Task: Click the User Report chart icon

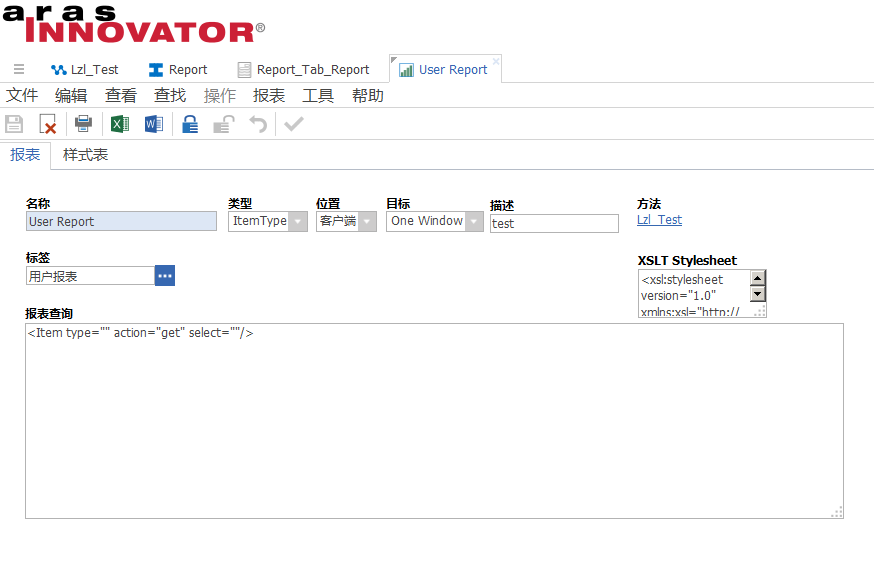Action: tap(406, 70)
